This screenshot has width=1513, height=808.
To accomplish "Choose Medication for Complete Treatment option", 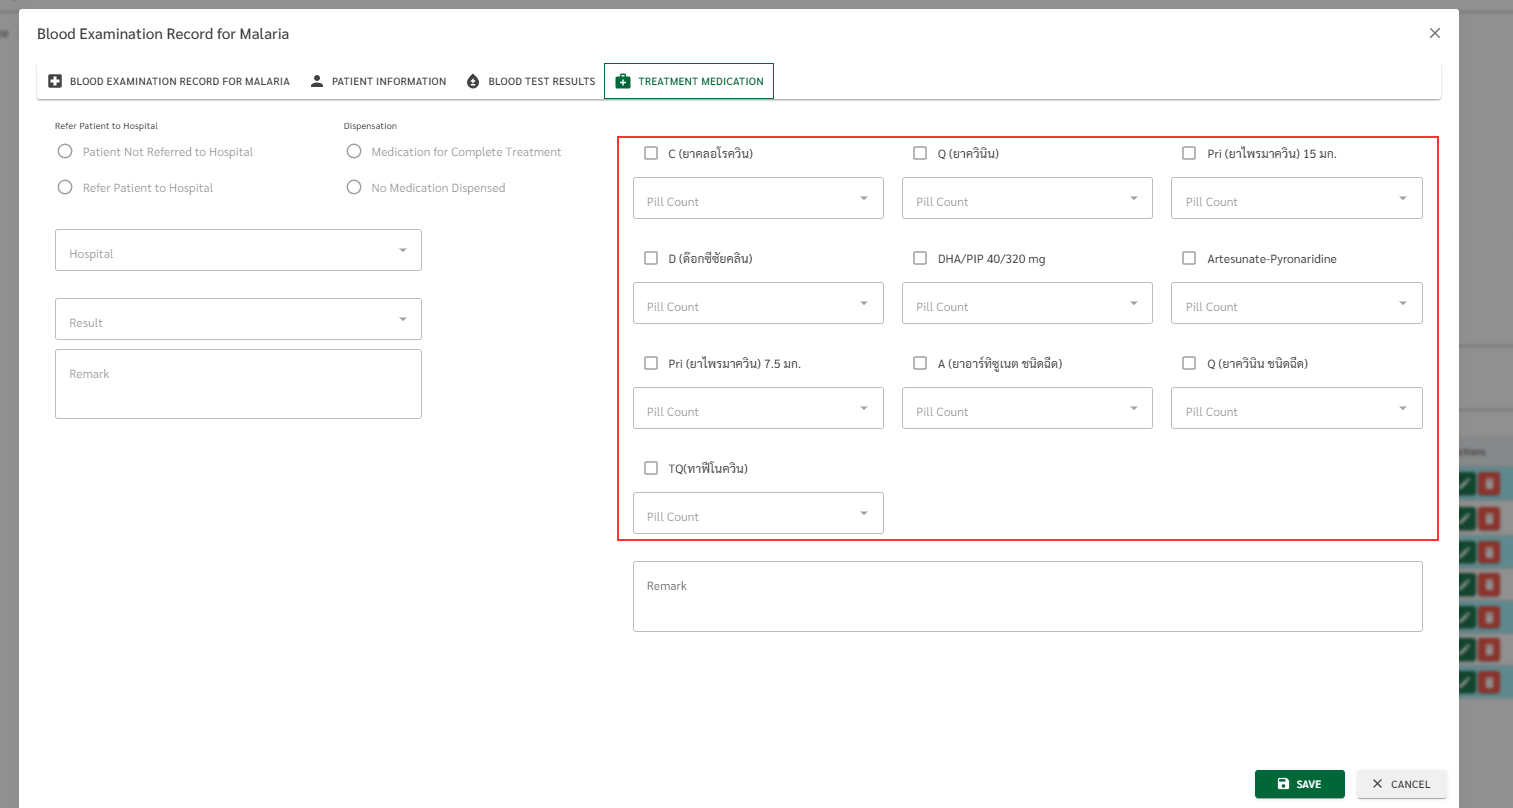I will tap(354, 151).
